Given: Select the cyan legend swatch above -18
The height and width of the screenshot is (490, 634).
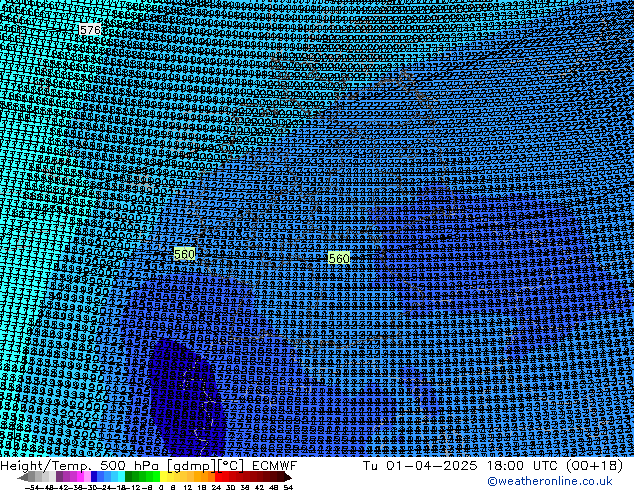Looking at the screenshot, I should pos(121,477).
